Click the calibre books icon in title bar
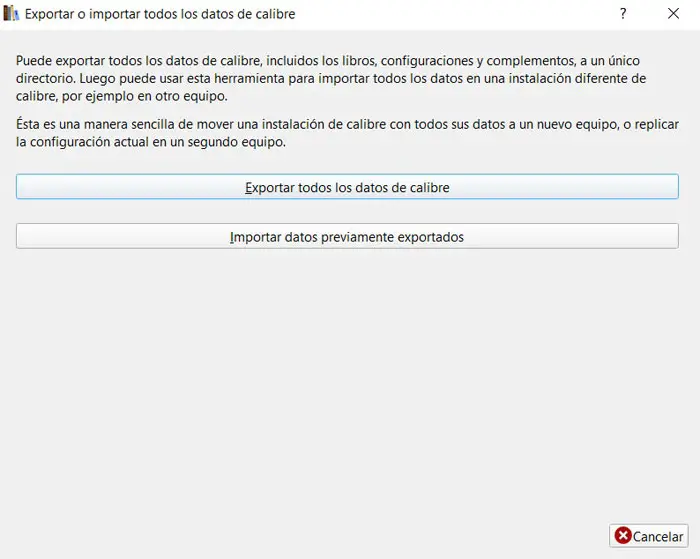 [x=11, y=14]
